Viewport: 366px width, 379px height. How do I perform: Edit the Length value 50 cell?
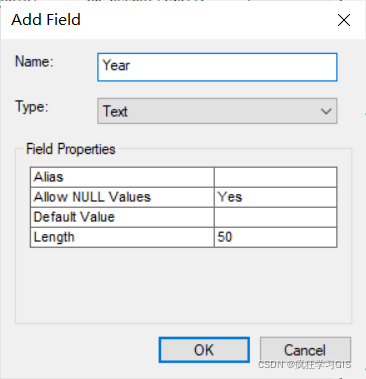[x=275, y=237]
